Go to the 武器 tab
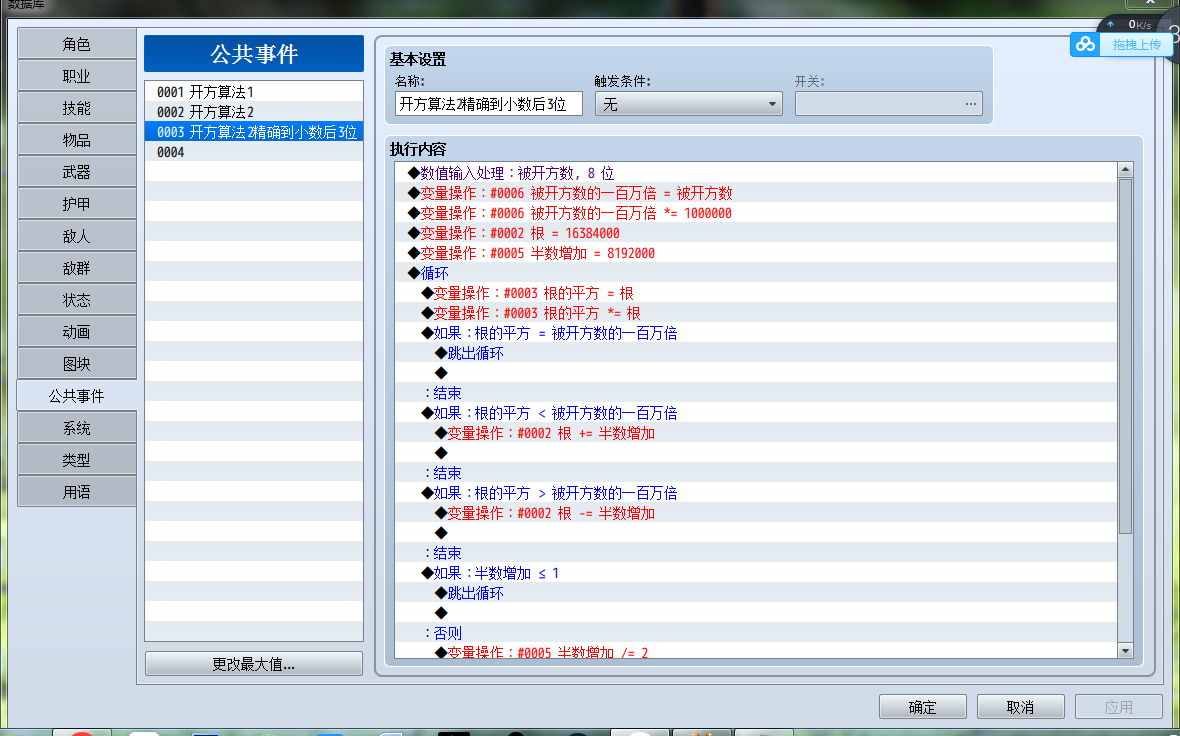Screen dimensions: 1180x736 (77, 172)
